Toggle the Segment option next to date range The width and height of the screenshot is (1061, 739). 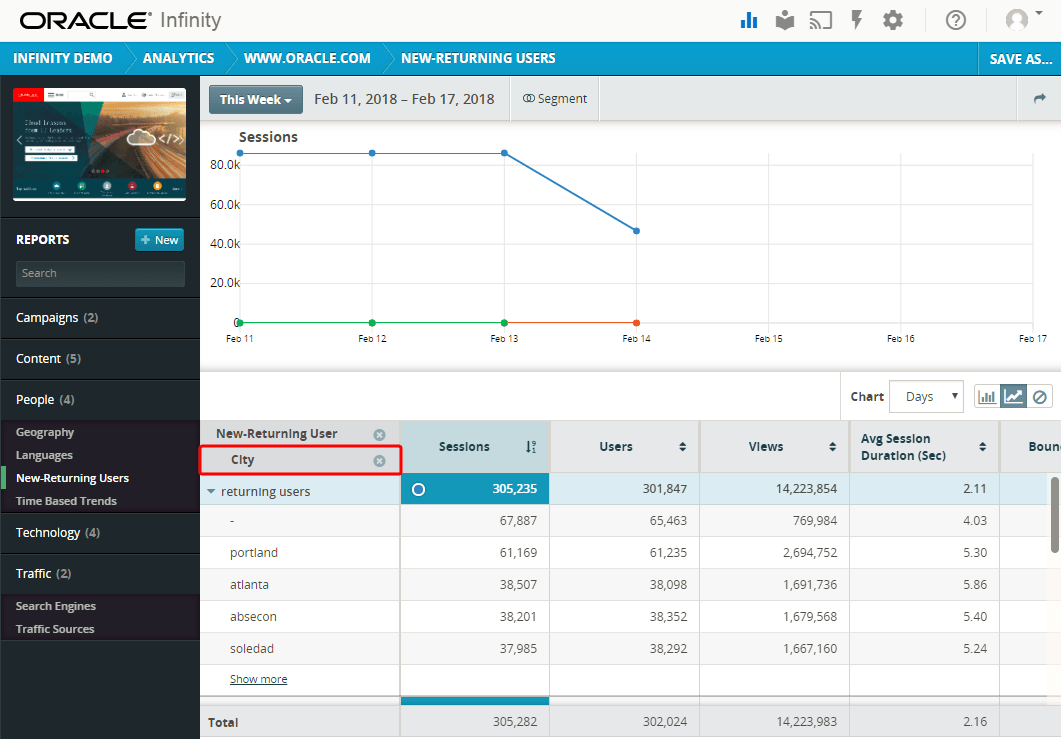coord(554,98)
